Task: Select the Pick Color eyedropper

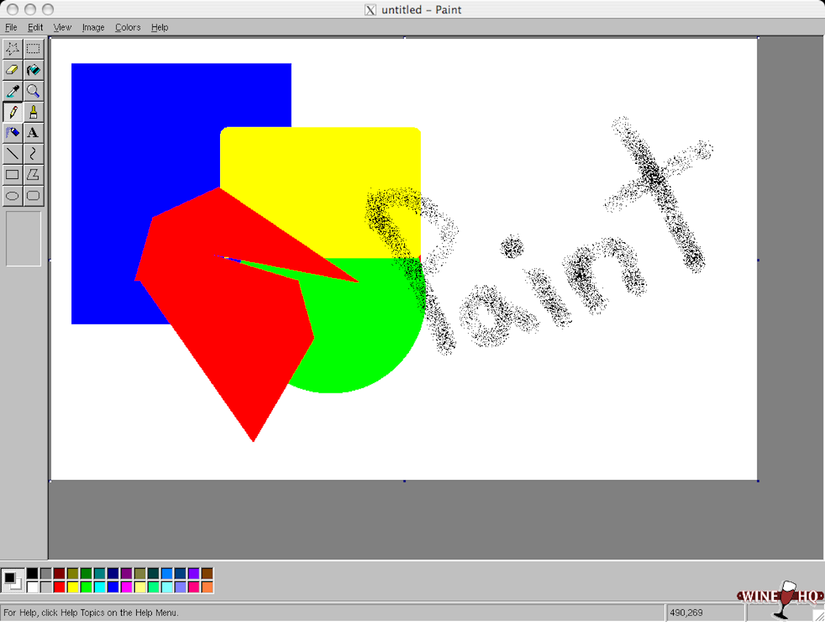Action: click(11, 90)
